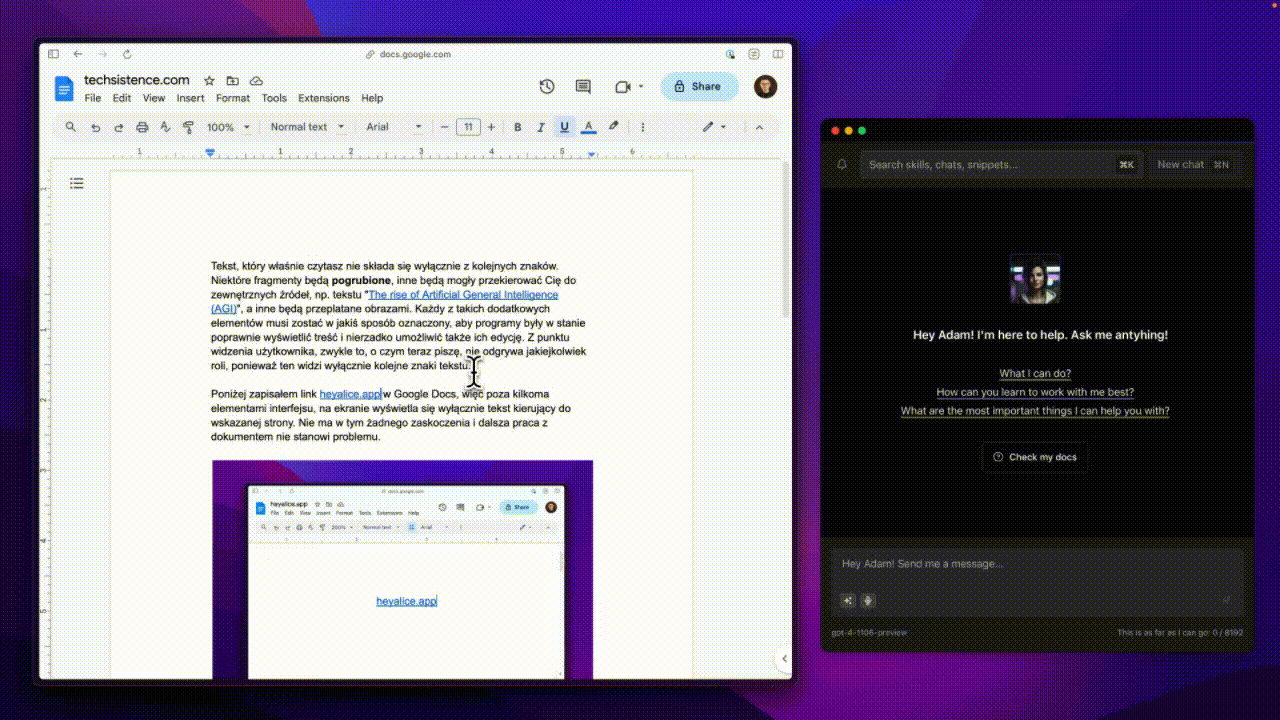The width and height of the screenshot is (1280, 720).
Task: Undo the last edit
Action: (95, 127)
